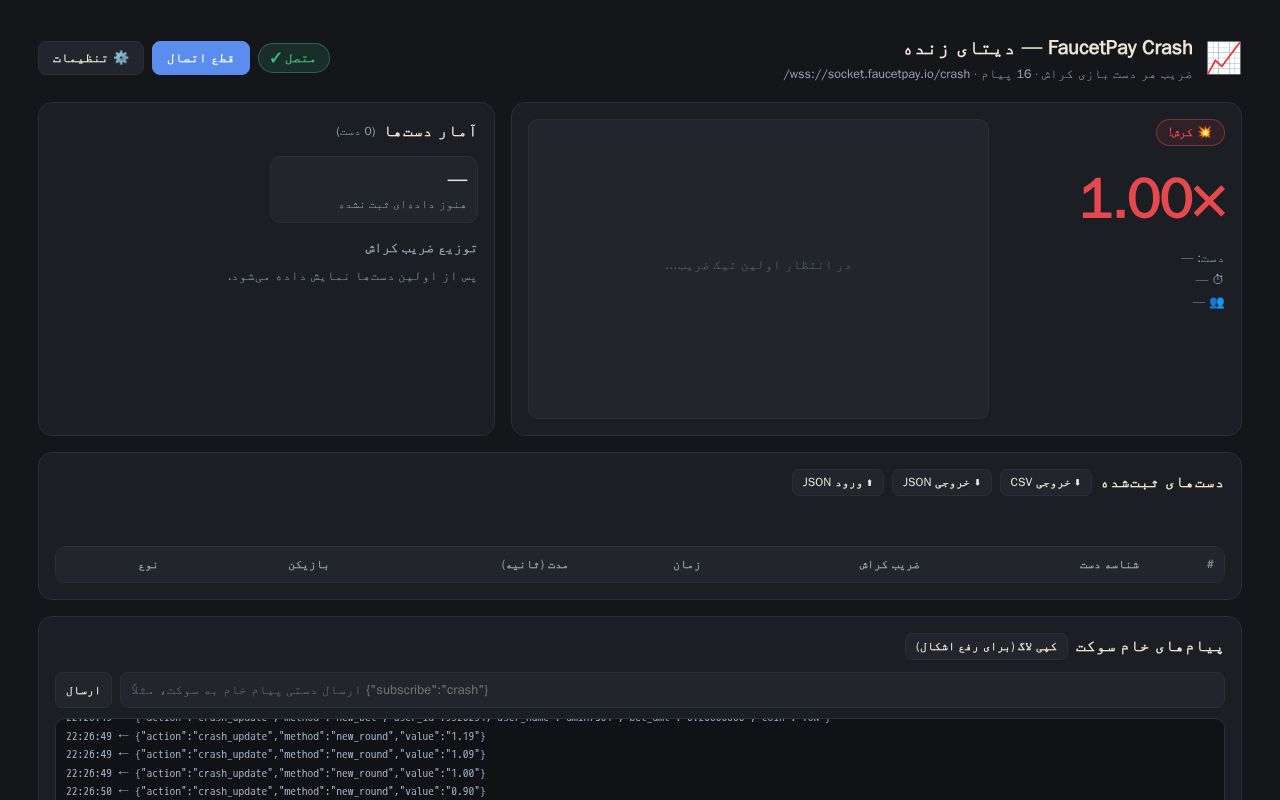Click the بازیکن column header

pyautogui.click(x=308, y=565)
